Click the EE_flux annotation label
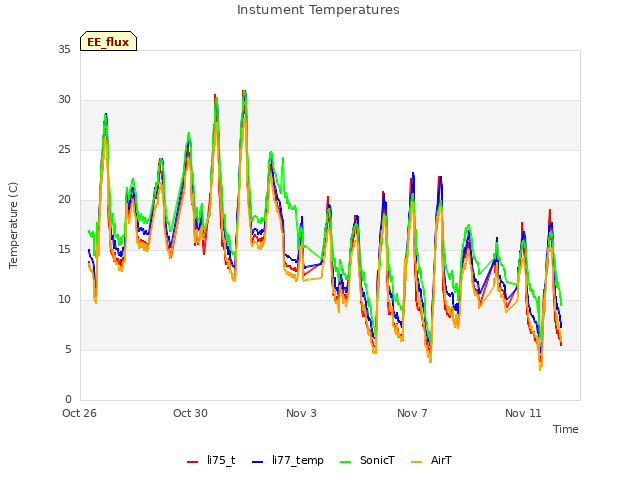640x480 pixels. [x=108, y=42]
